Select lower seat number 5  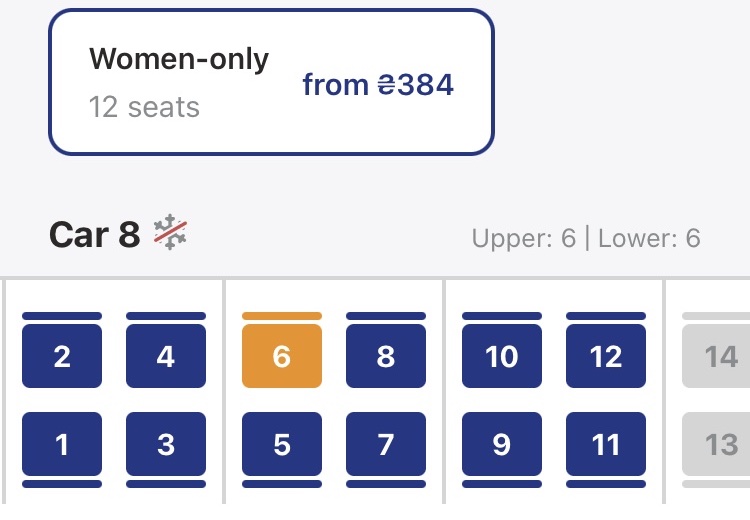(x=282, y=444)
